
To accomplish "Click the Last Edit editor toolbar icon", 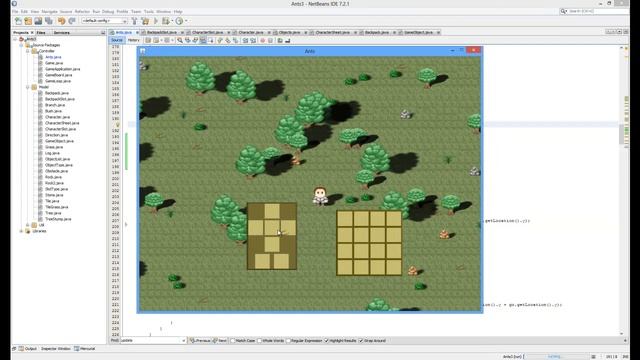I will pyautogui.click(x=148, y=40).
